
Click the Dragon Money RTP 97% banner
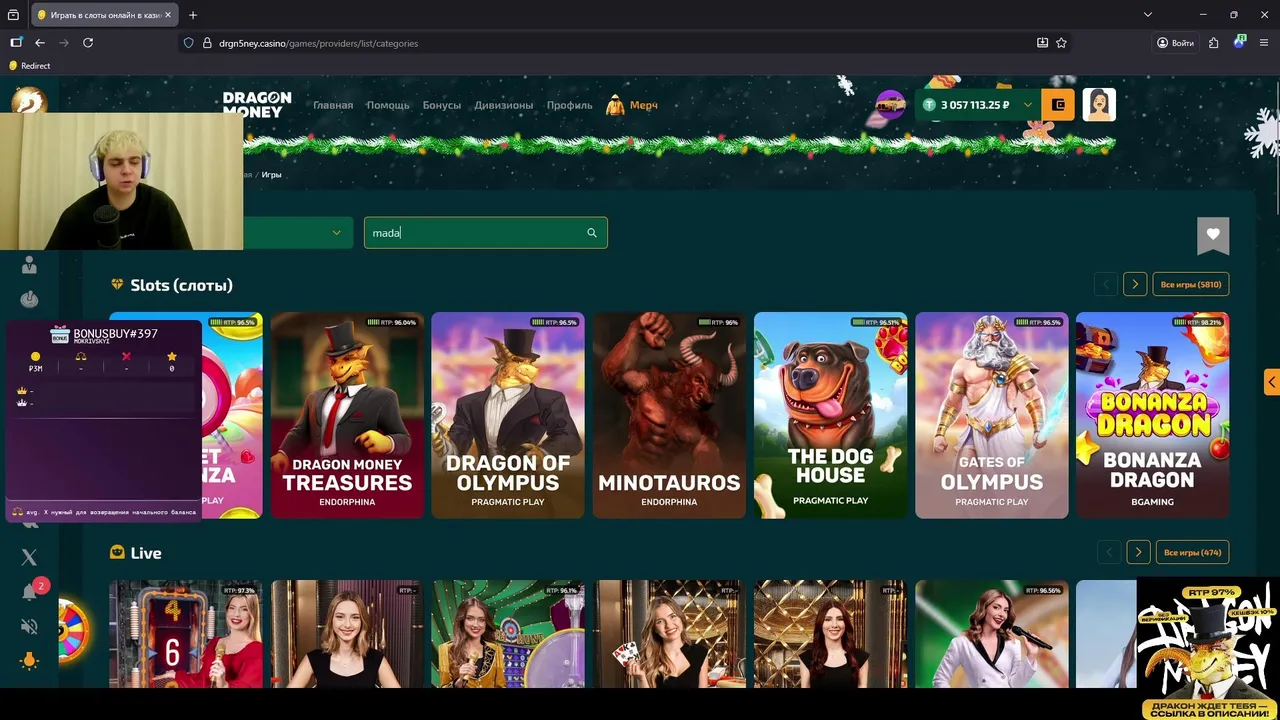pyautogui.click(x=1208, y=650)
